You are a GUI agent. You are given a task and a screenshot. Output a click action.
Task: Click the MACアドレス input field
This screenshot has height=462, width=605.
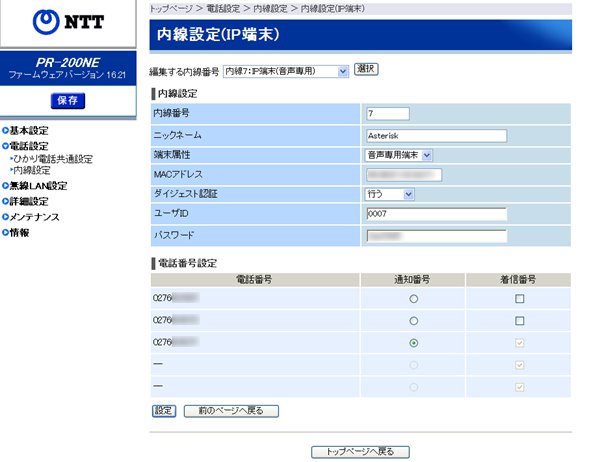[x=404, y=175]
